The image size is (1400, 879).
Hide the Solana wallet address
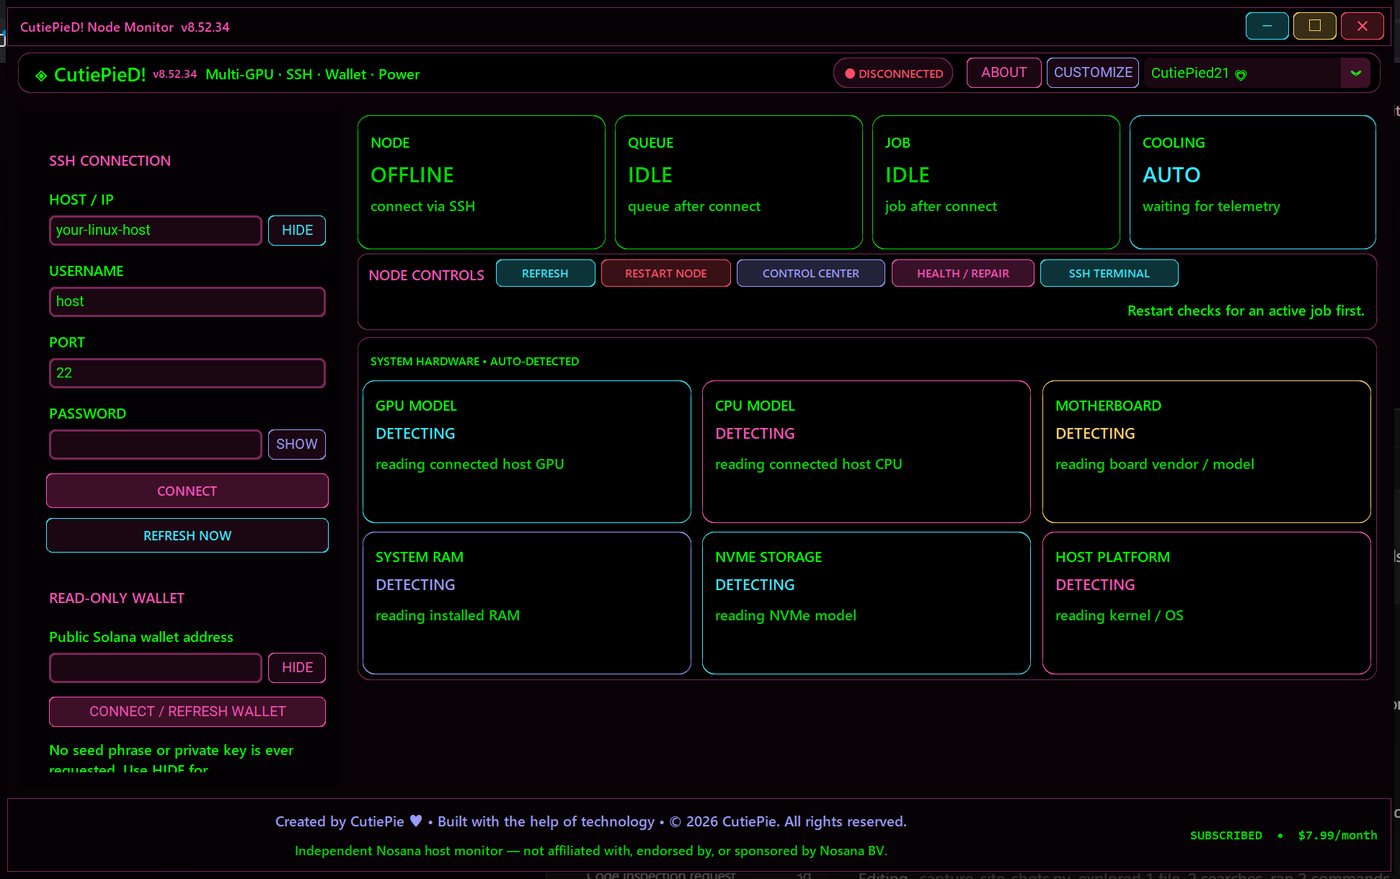click(297, 667)
